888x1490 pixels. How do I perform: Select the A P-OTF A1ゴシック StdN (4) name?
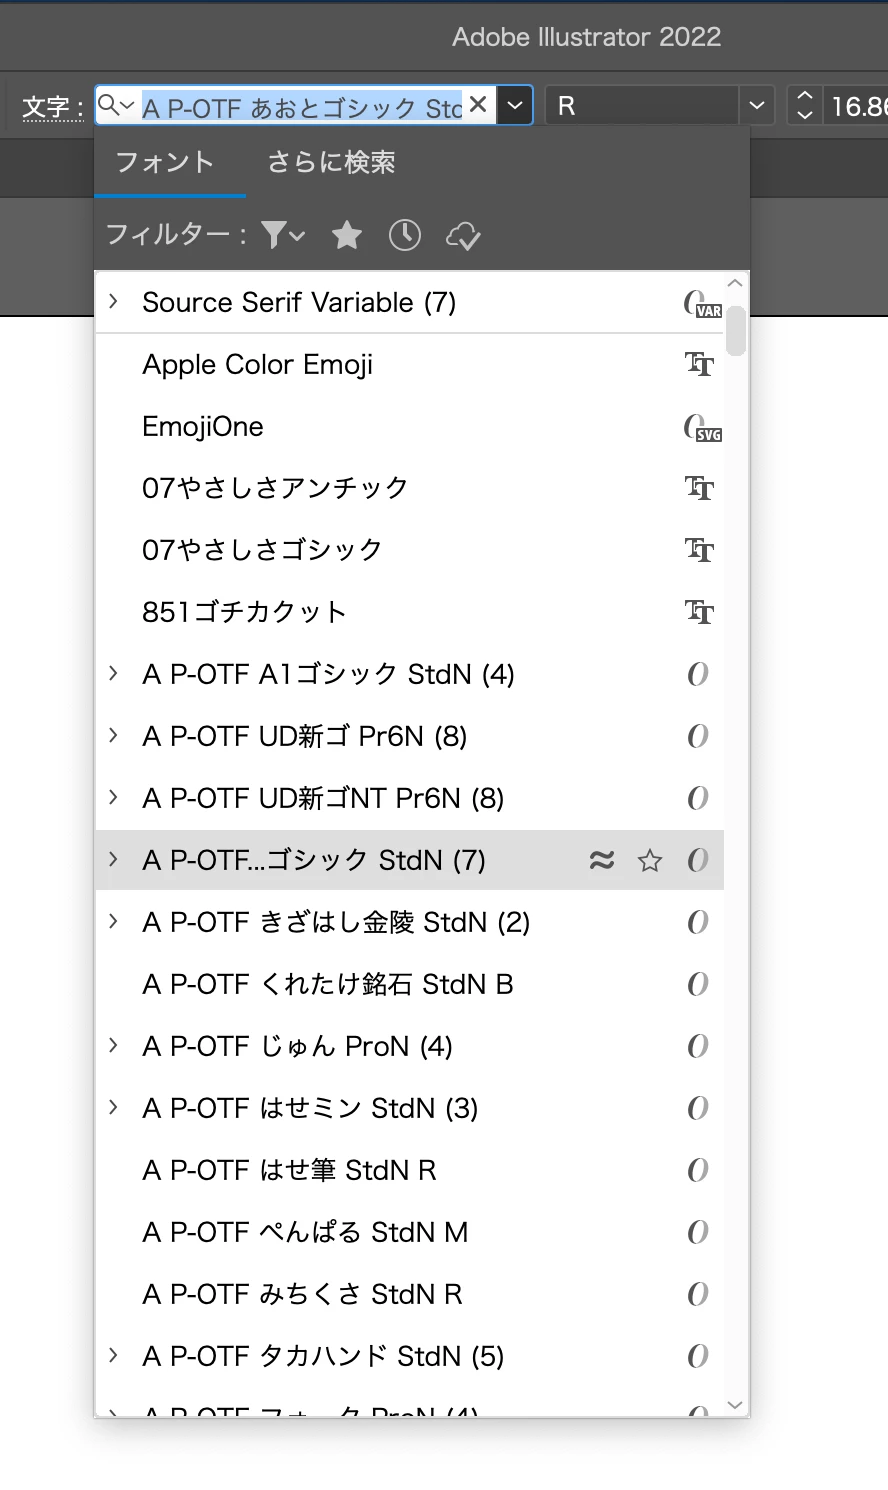tap(328, 674)
